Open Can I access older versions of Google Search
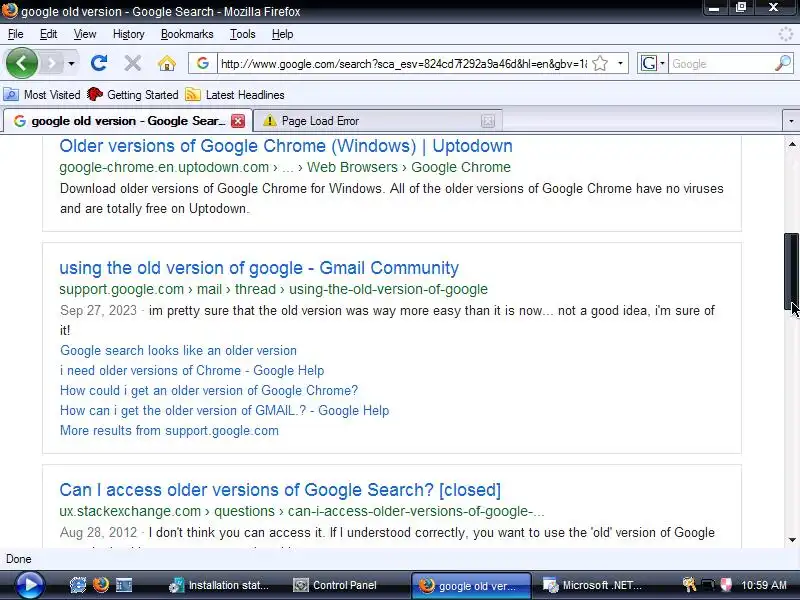Viewport: 800px width, 600px height. [x=280, y=490]
